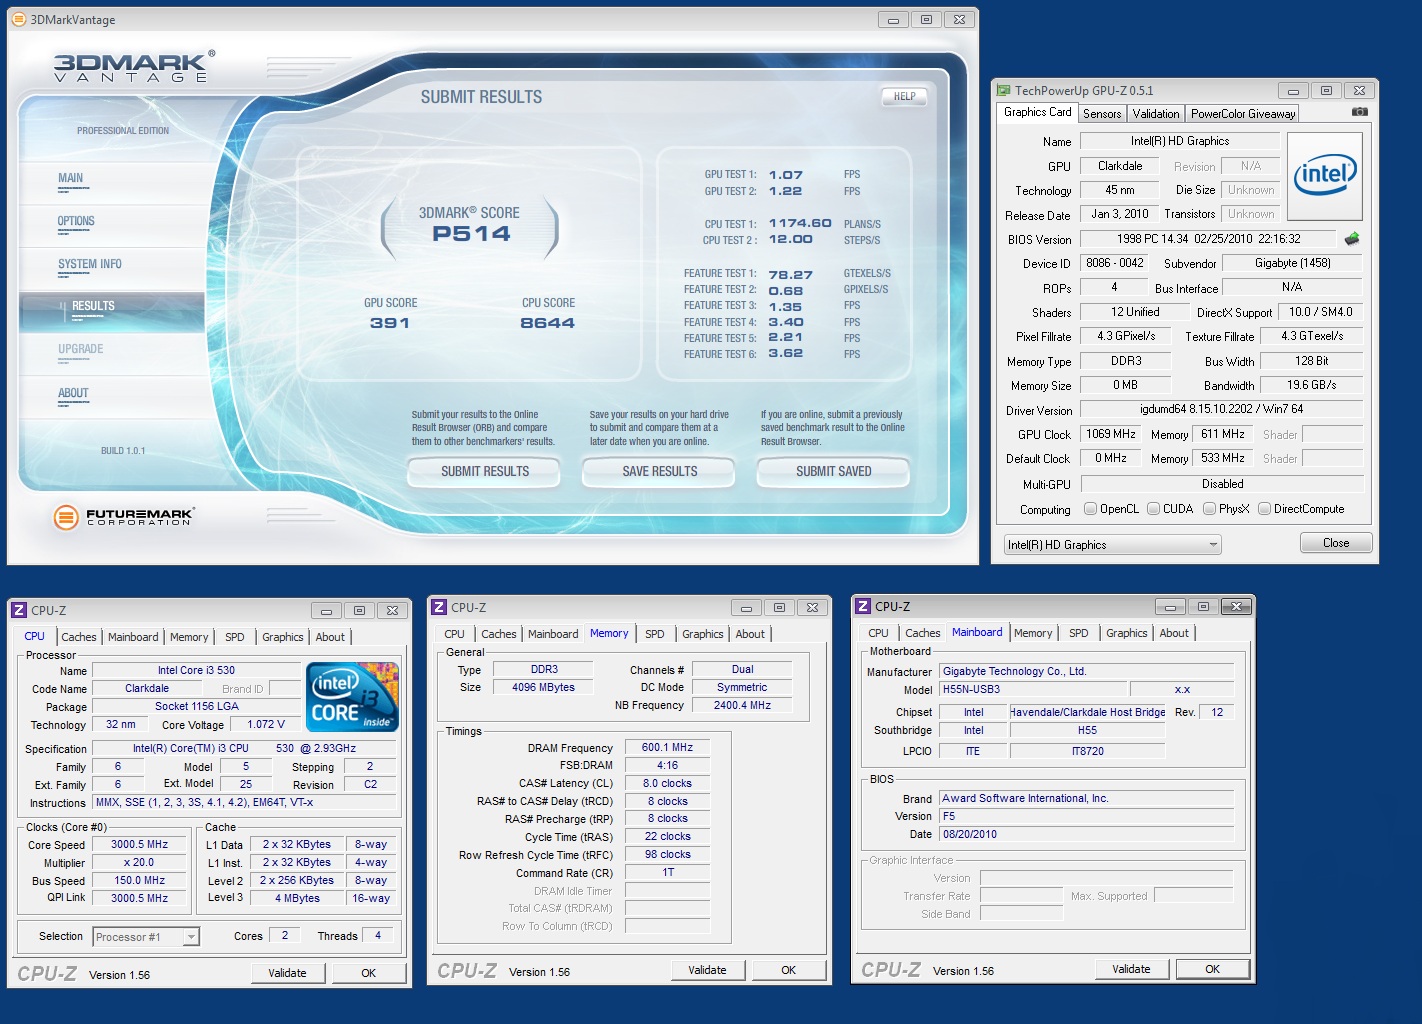Enable the OpenCL checkbox

[1091, 509]
